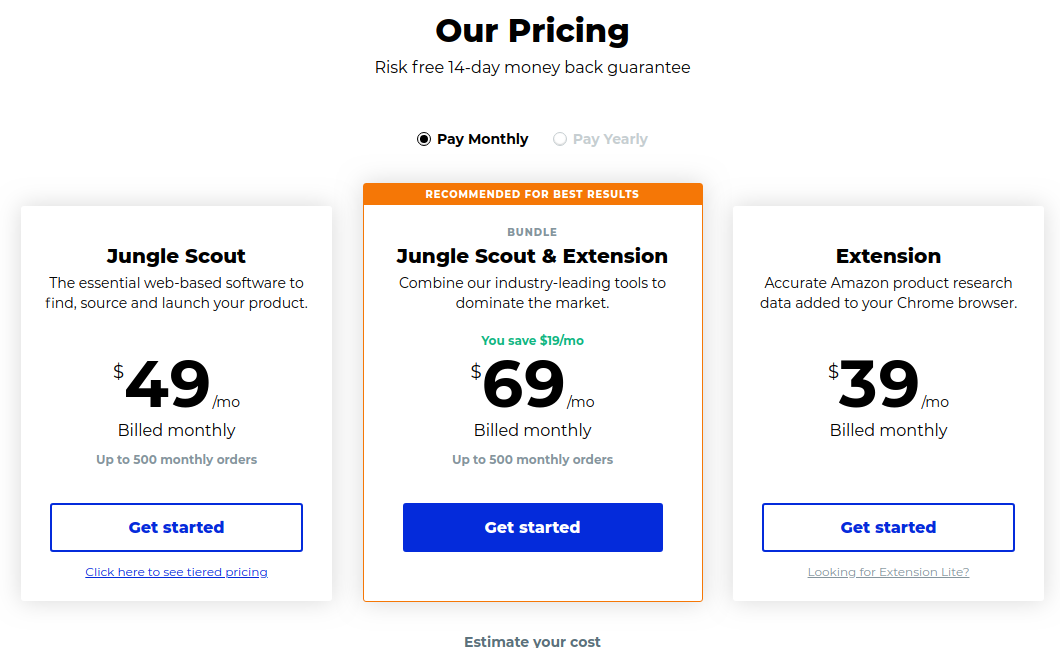This screenshot has width=1060, height=648.
Task: Click Get started for the bundle plan
Action: [533, 527]
